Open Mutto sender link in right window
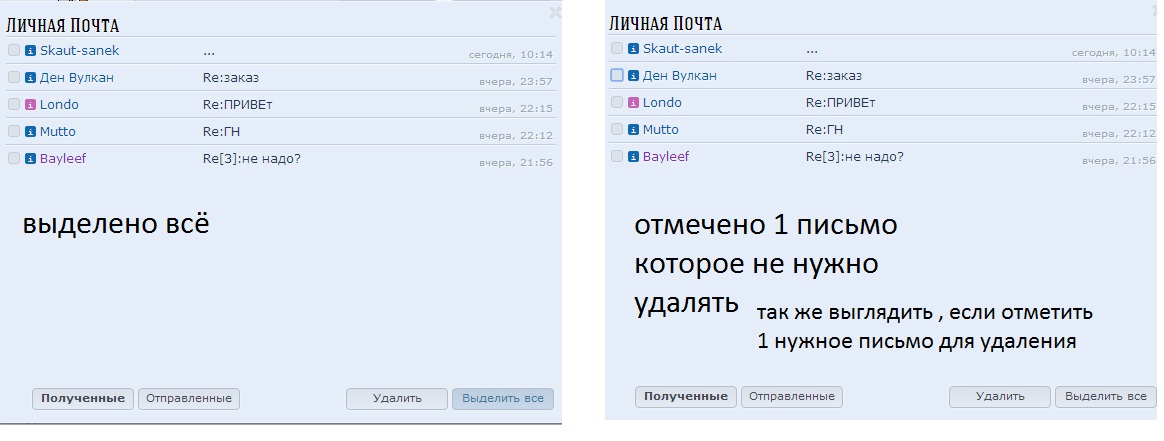The width and height of the screenshot is (1164, 441). [661, 129]
